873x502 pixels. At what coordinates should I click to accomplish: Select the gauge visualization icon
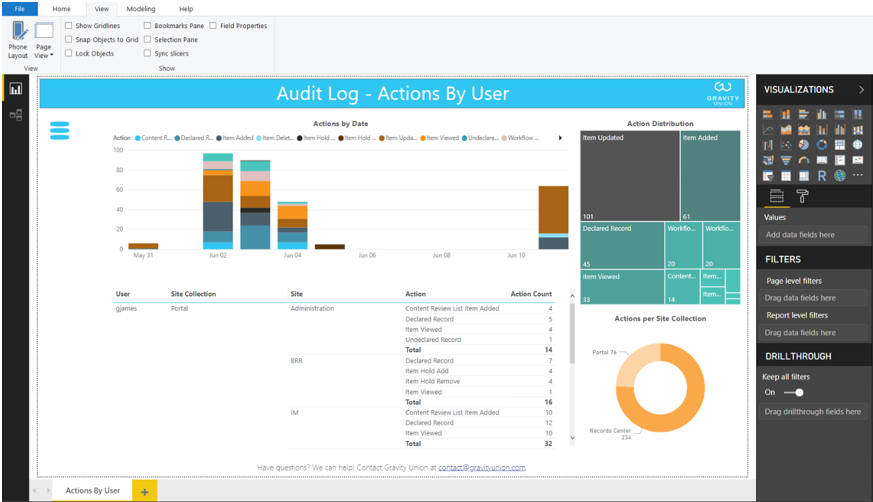(803, 160)
